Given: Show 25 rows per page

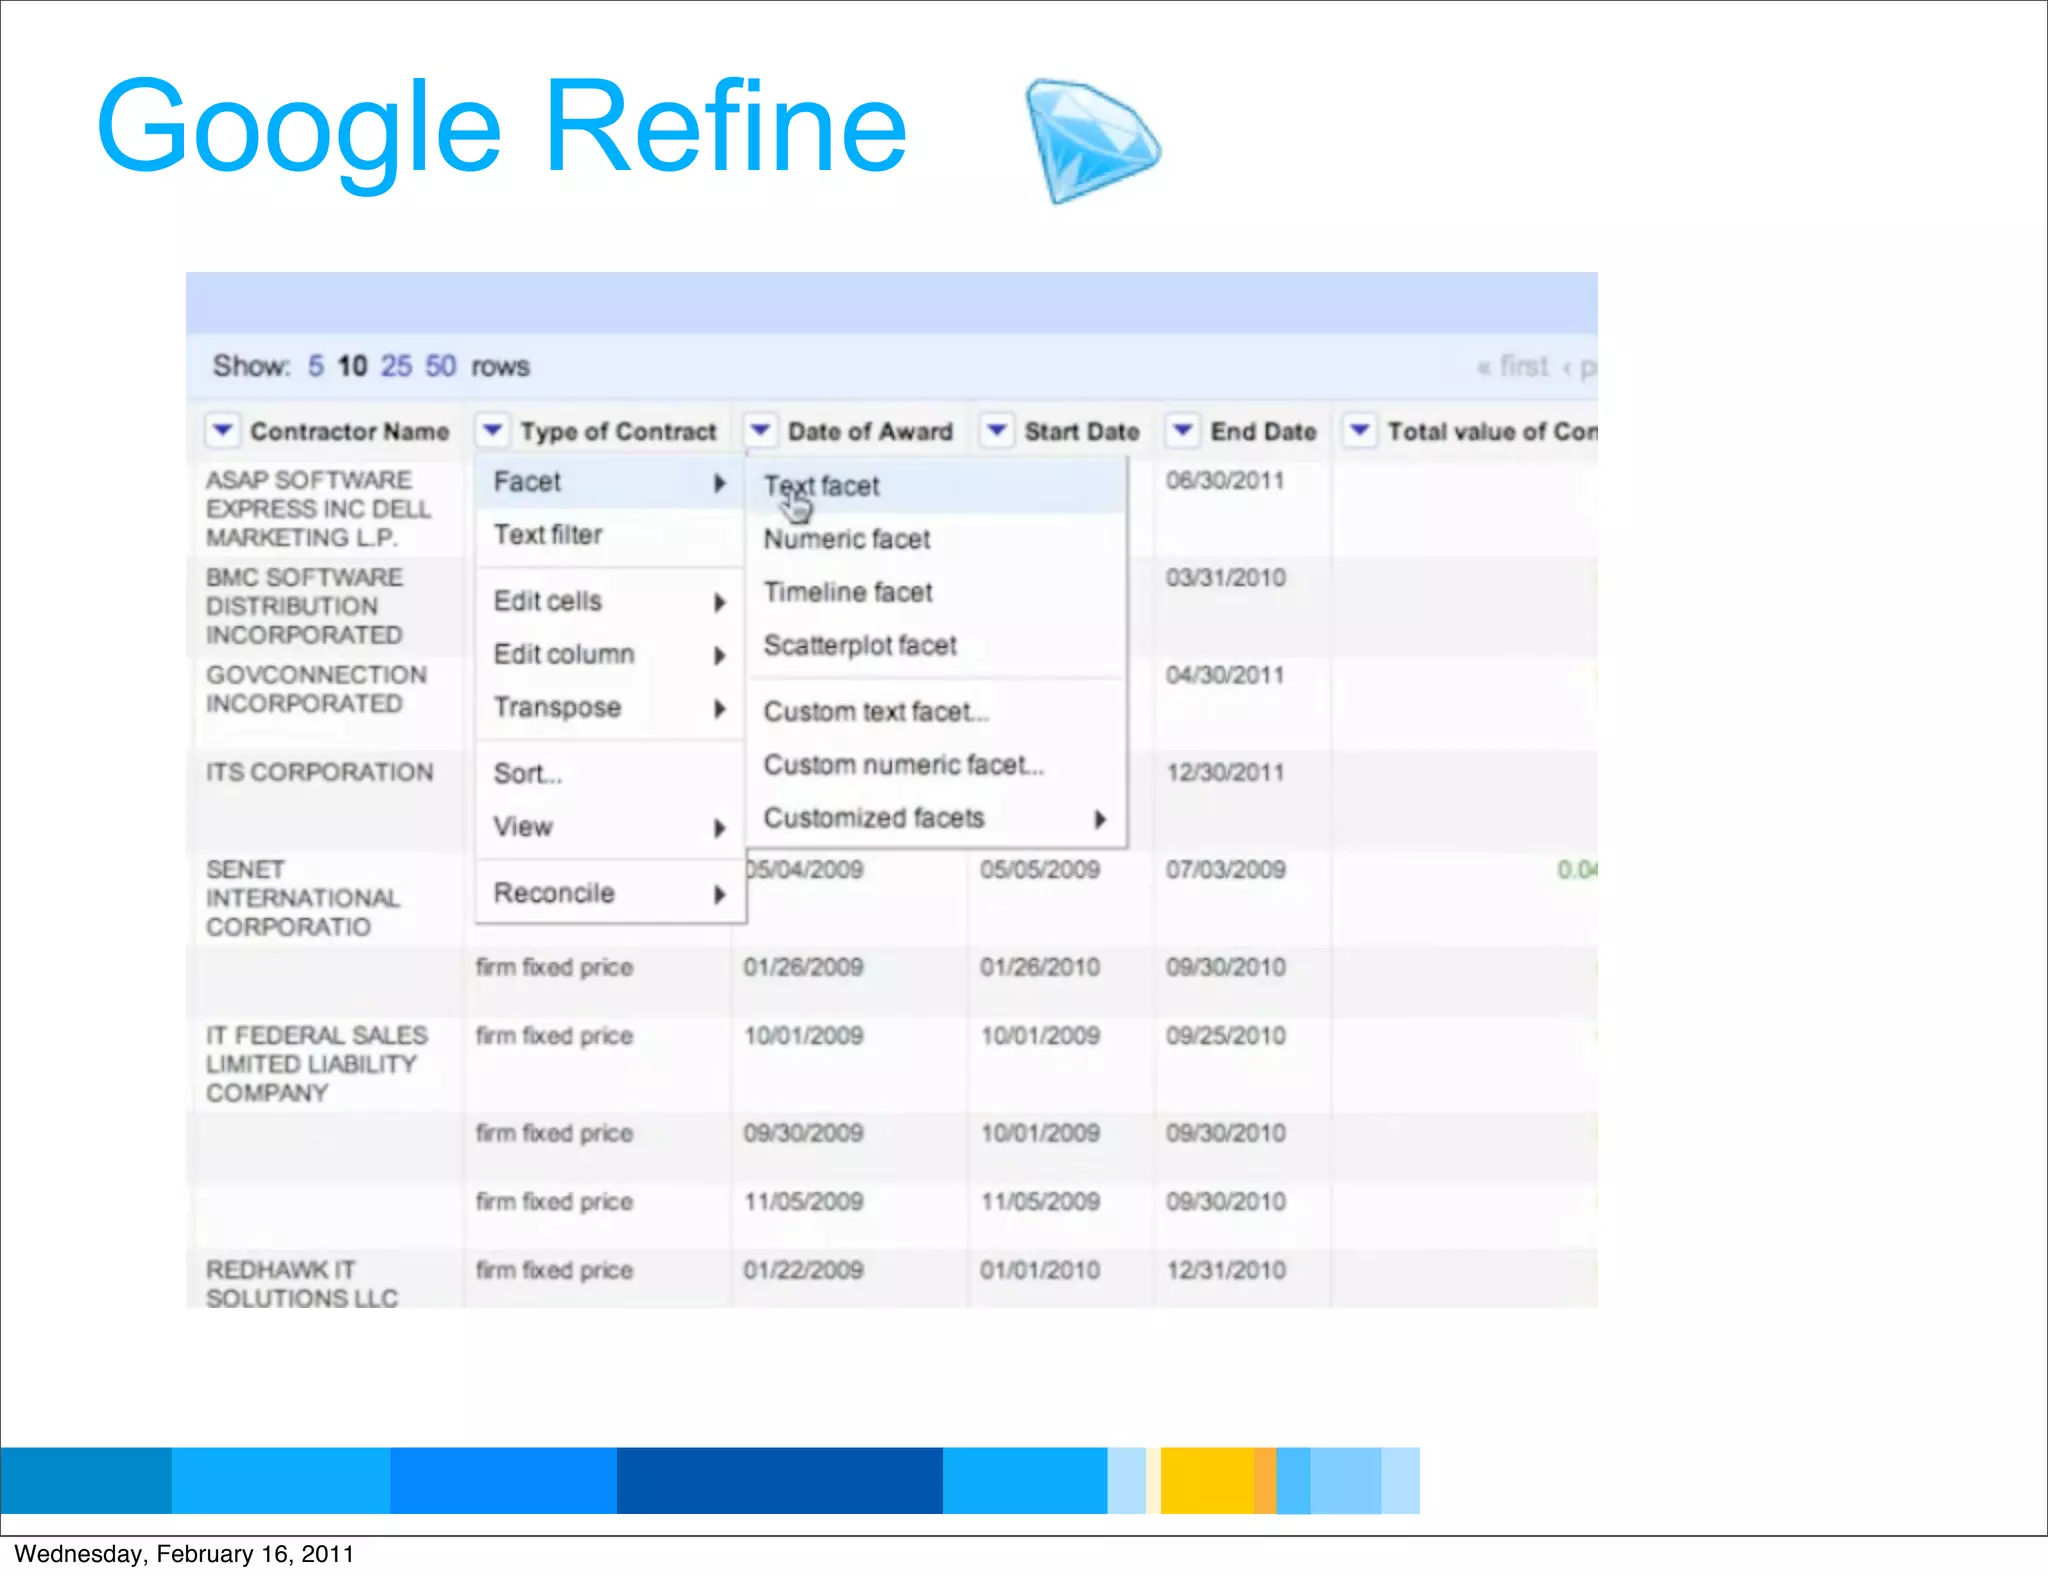Looking at the screenshot, I should tap(396, 366).
